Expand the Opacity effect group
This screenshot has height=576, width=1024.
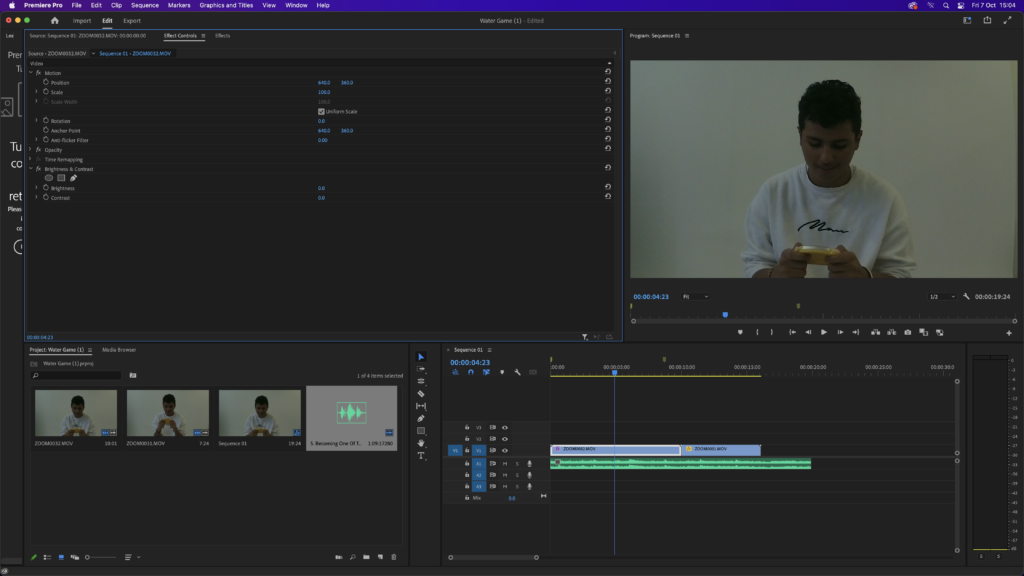pos(31,150)
